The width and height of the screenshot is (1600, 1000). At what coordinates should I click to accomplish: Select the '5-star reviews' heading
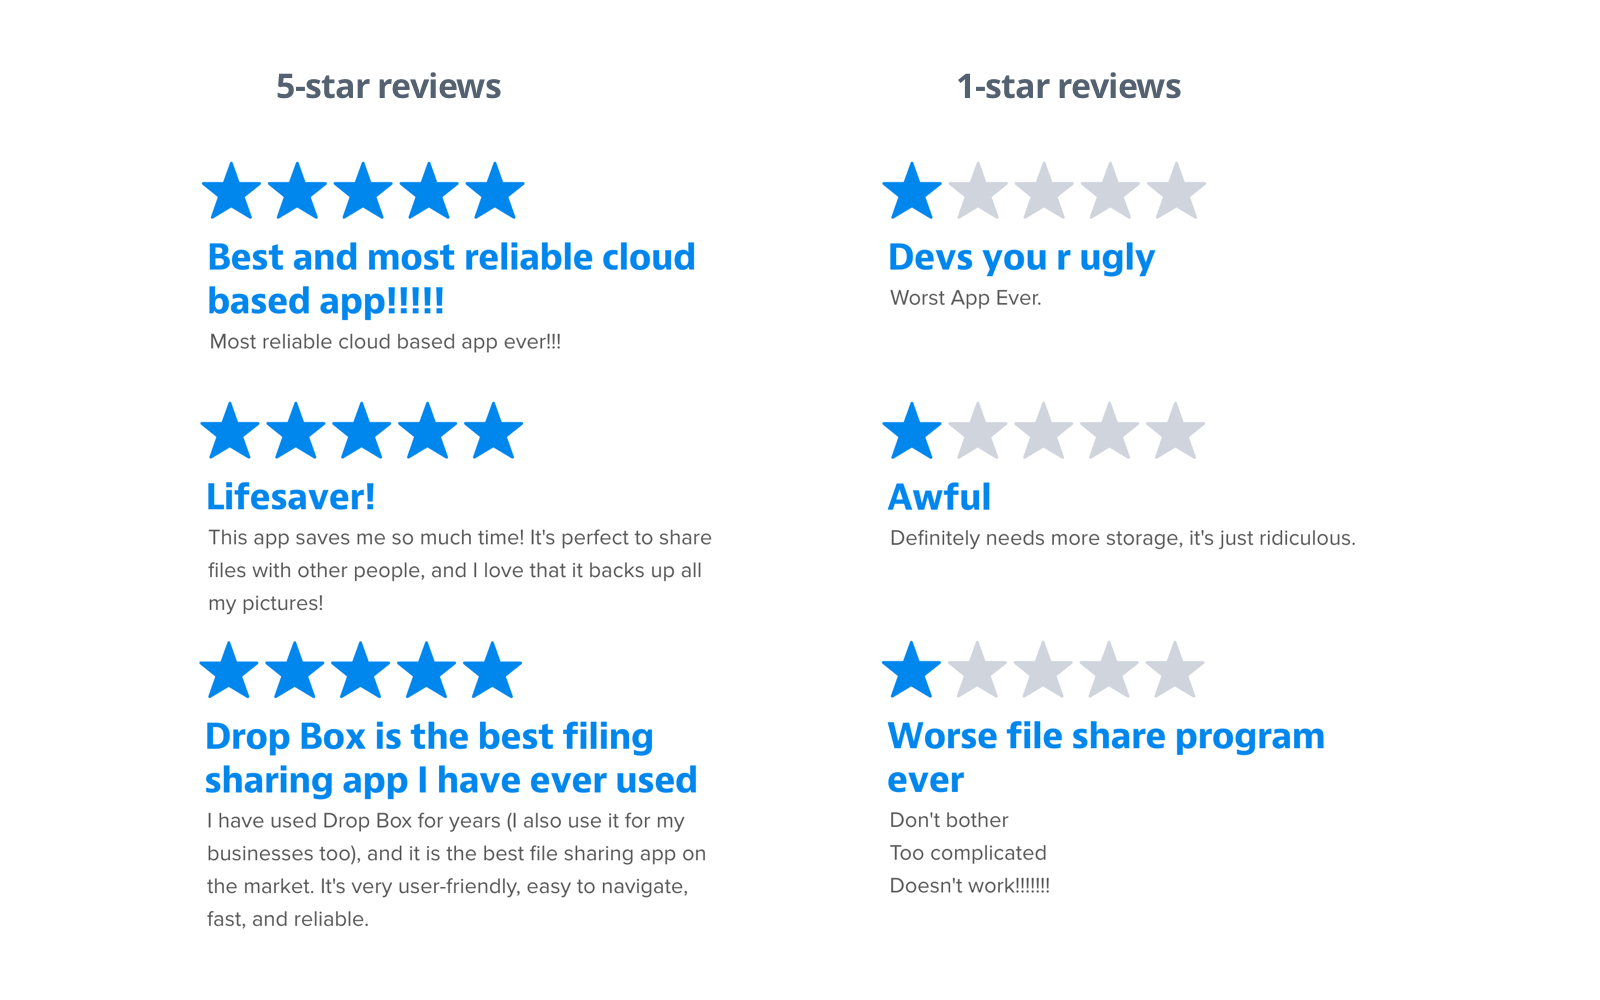pyautogui.click(x=389, y=86)
